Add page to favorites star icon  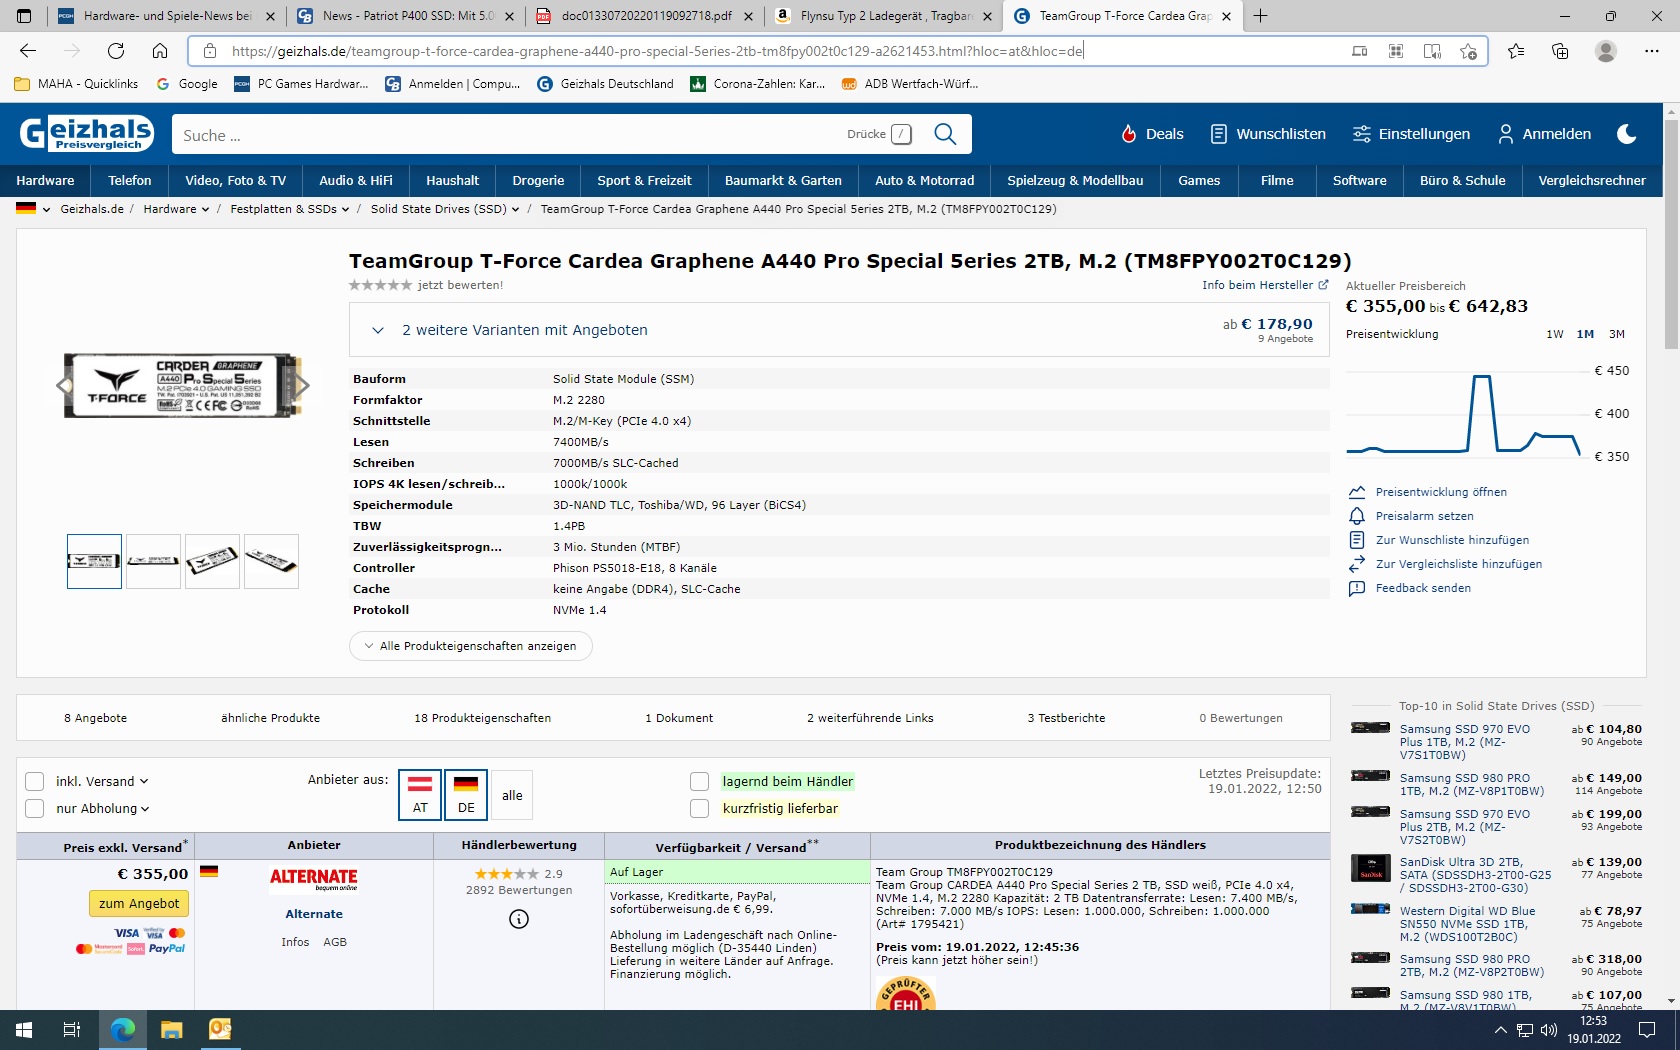(1468, 51)
